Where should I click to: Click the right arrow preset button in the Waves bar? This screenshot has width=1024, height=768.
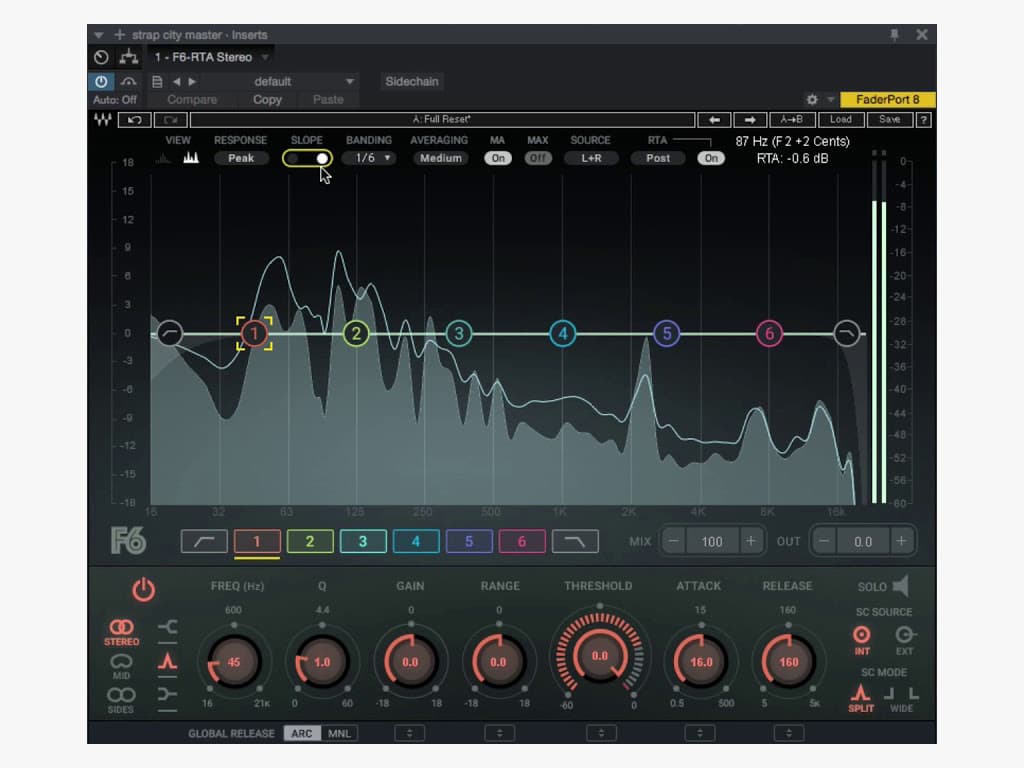[x=750, y=120]
